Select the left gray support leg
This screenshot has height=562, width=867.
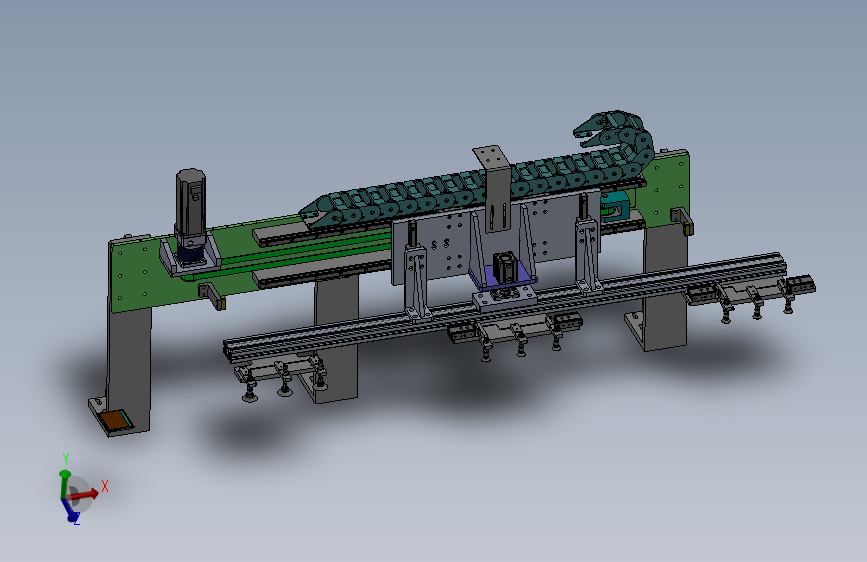pyautogui.click(x=128, y=368)
